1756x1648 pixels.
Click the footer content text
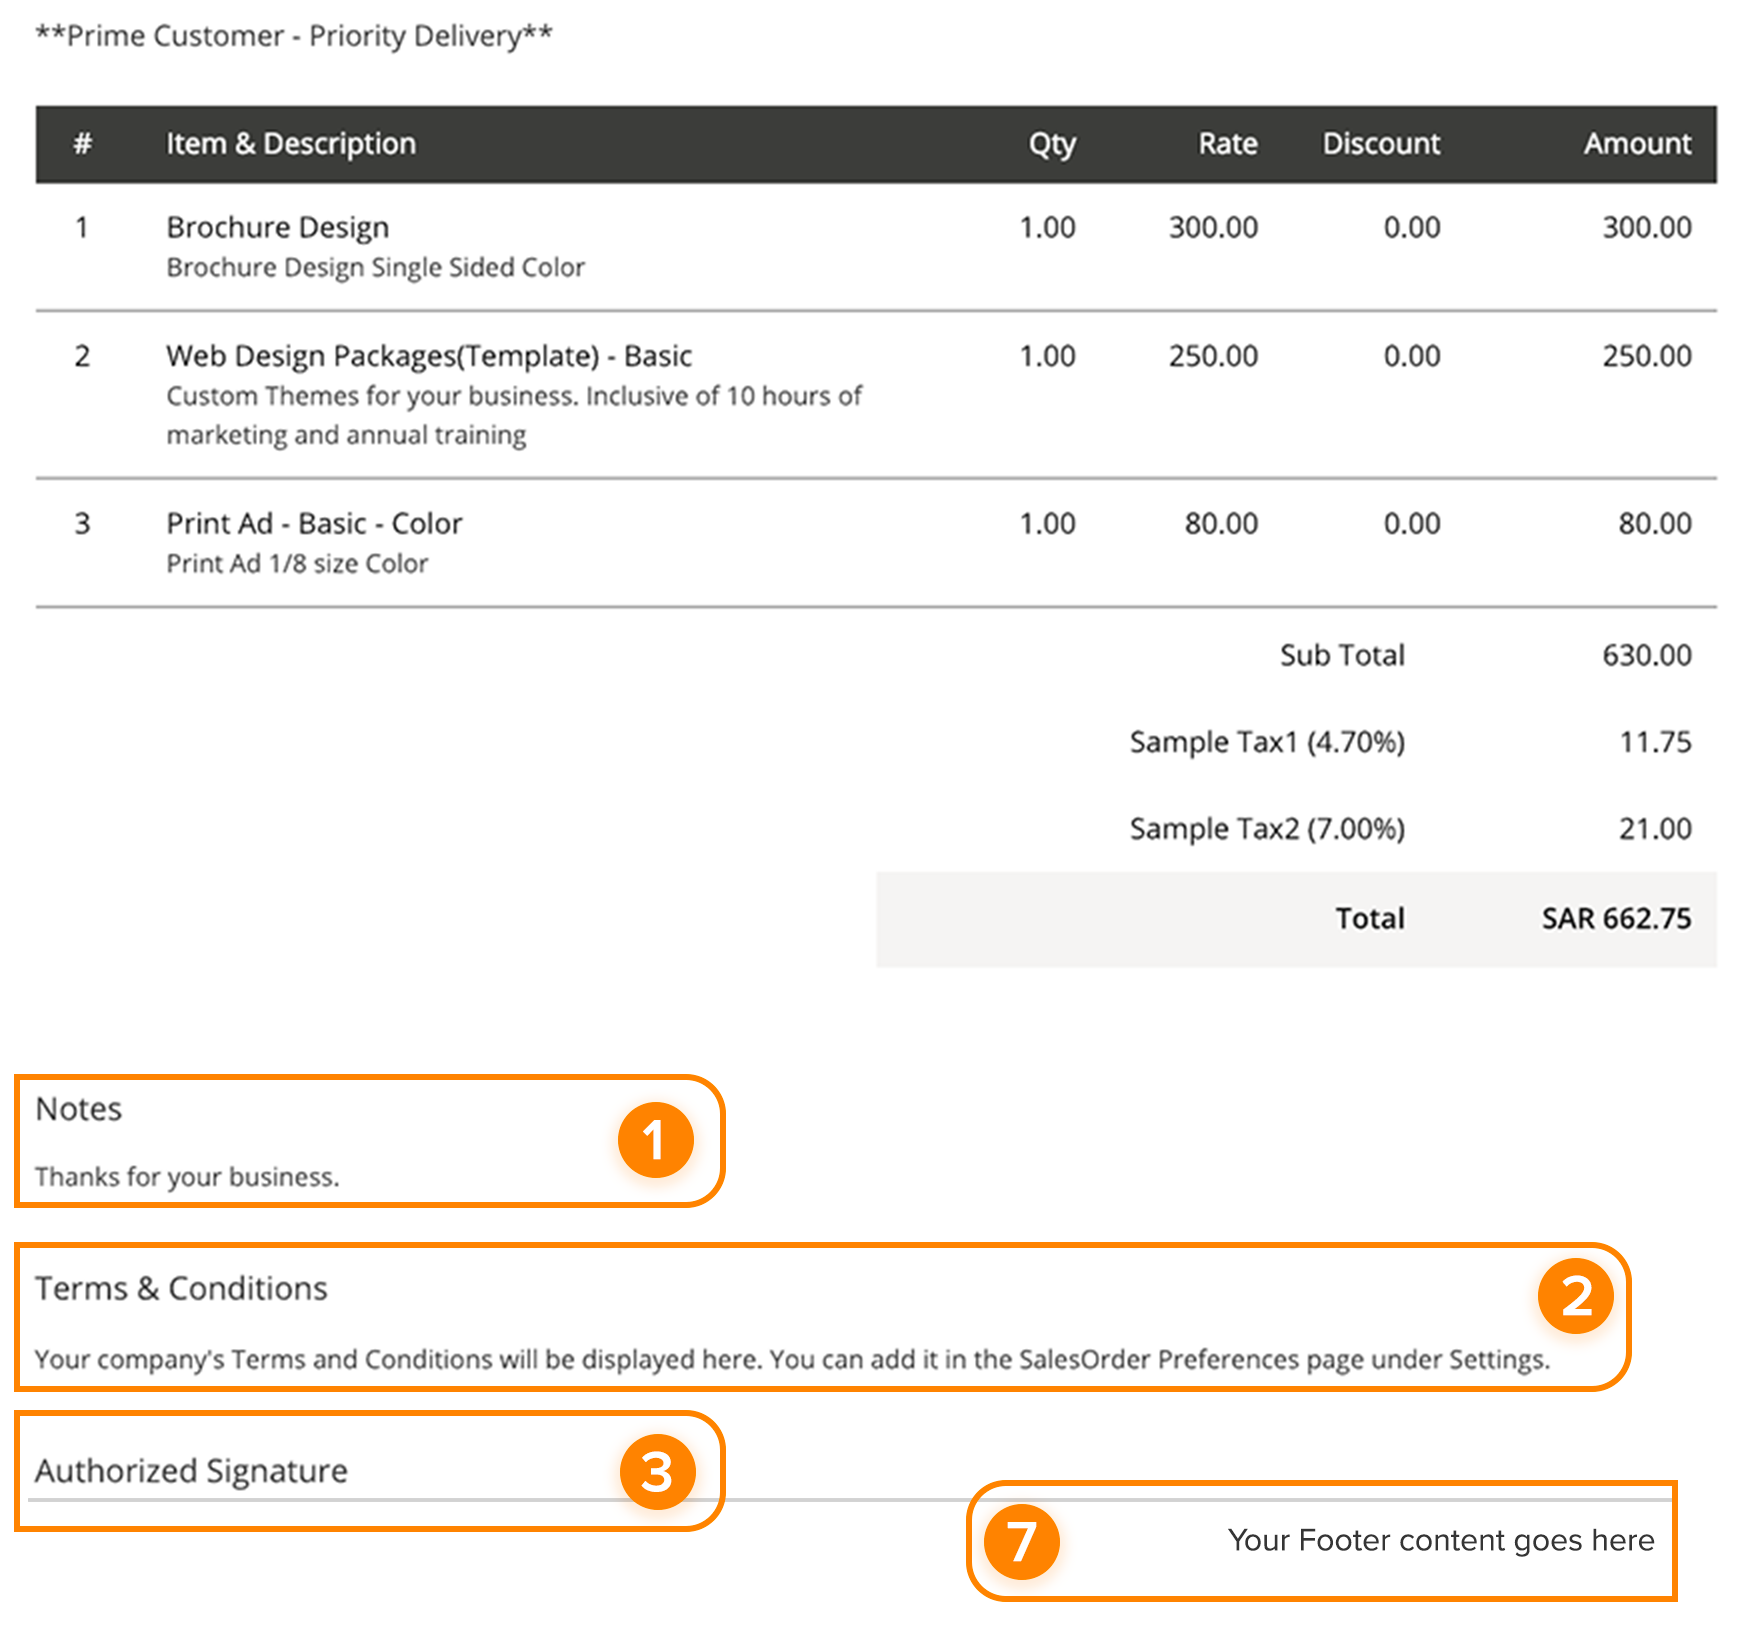1440,1540
